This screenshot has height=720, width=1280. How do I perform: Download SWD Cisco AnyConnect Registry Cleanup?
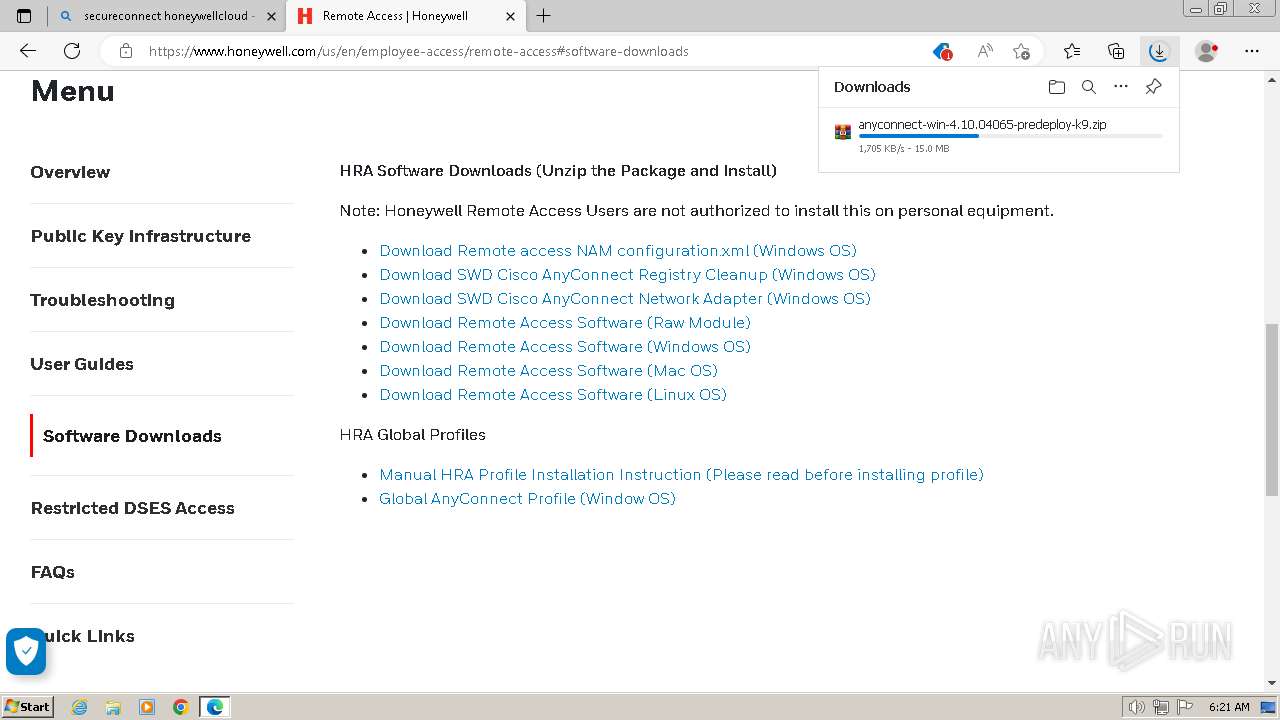pyautogui.click(x=627, y=275)
